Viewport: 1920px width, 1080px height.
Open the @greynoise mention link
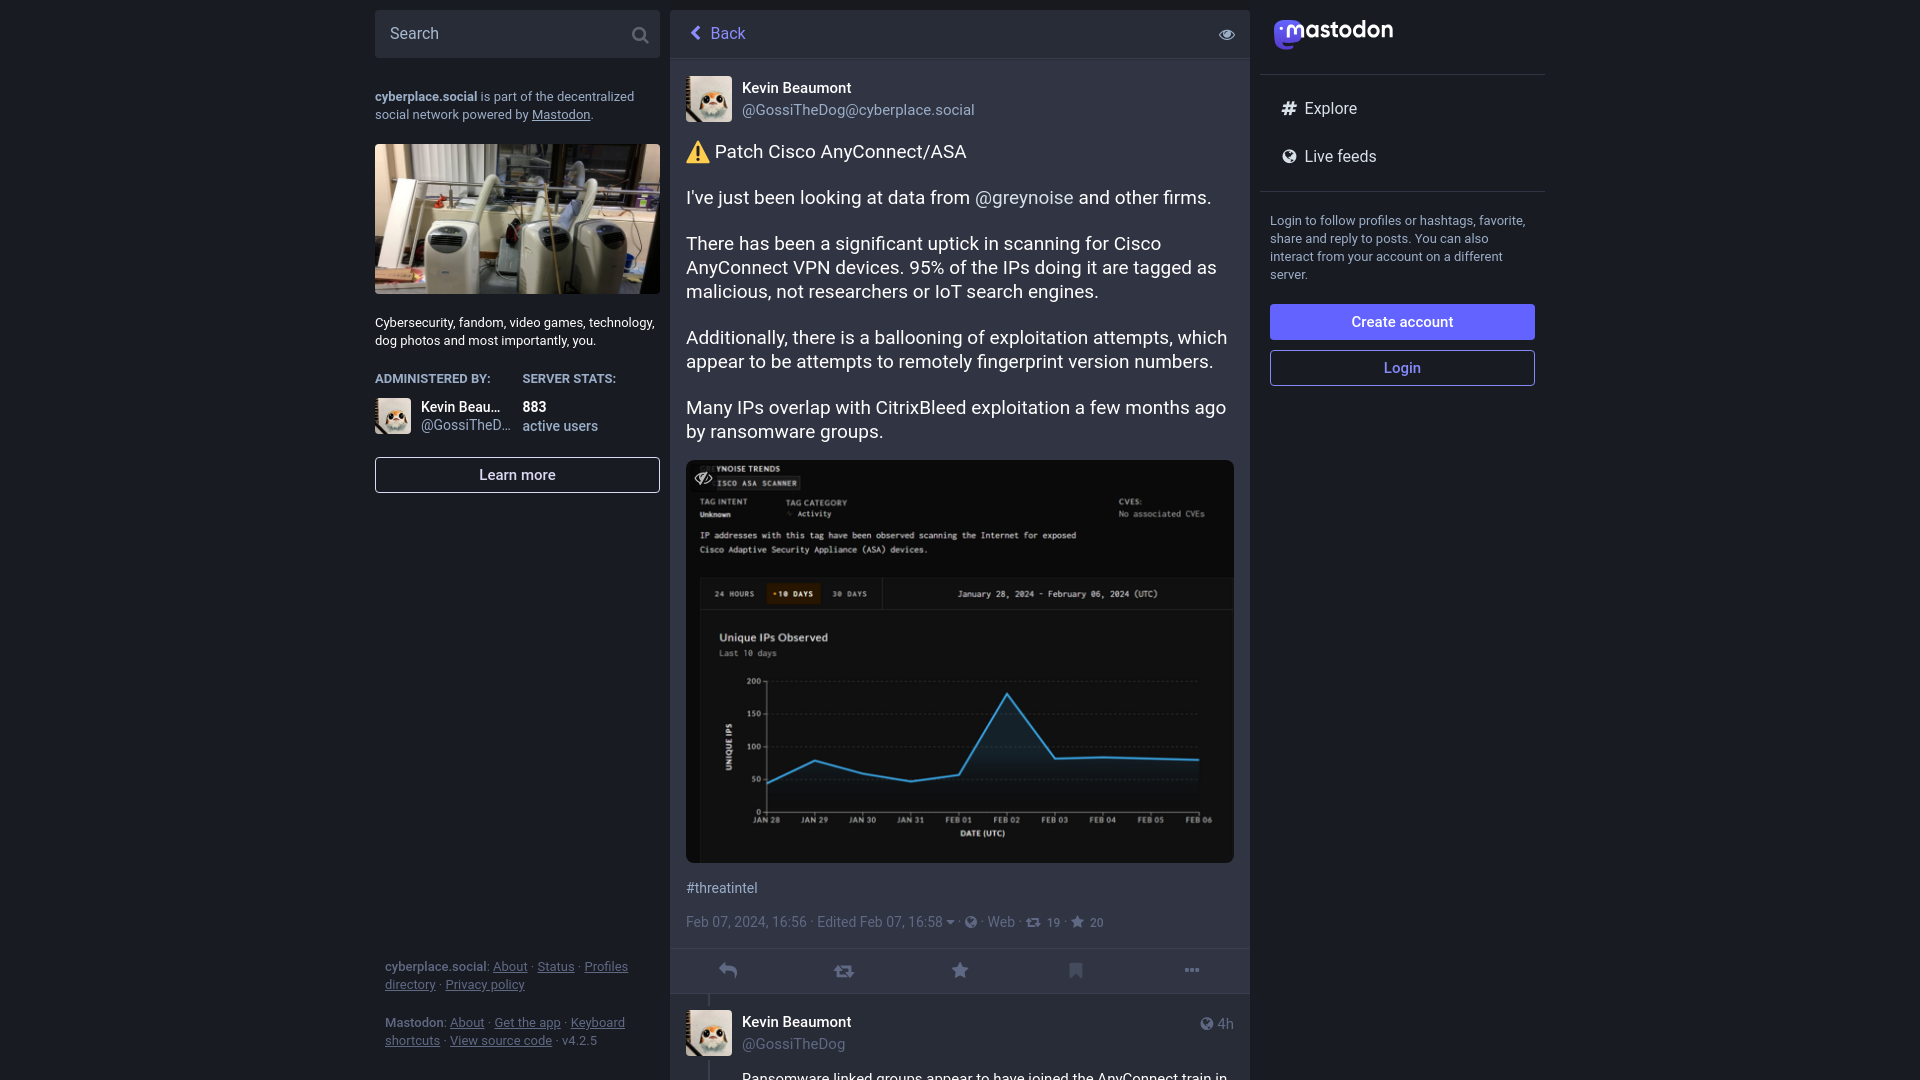(x=1024, y=198)
